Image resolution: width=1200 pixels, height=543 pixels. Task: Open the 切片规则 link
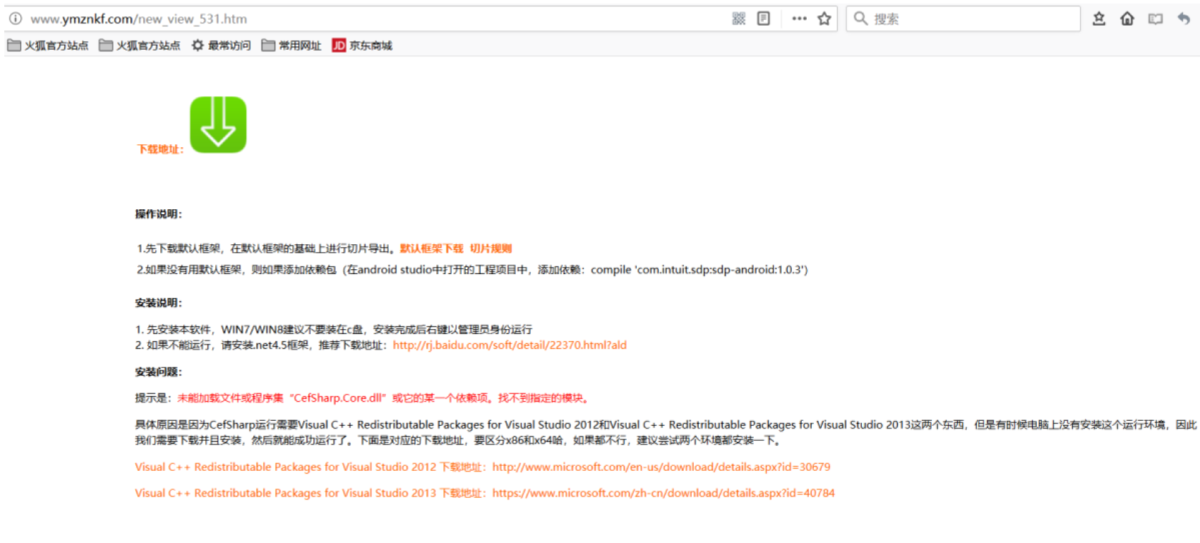tap(491, 248)
